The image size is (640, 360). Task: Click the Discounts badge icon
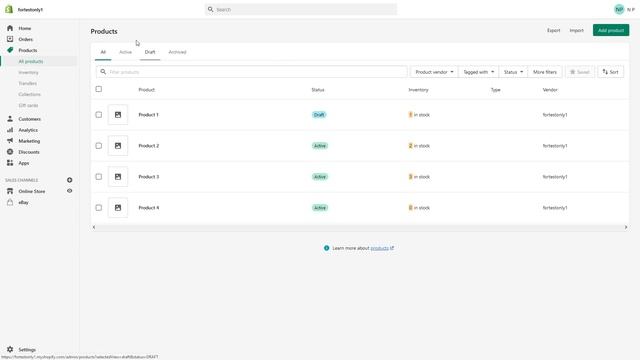pos(10,152)
